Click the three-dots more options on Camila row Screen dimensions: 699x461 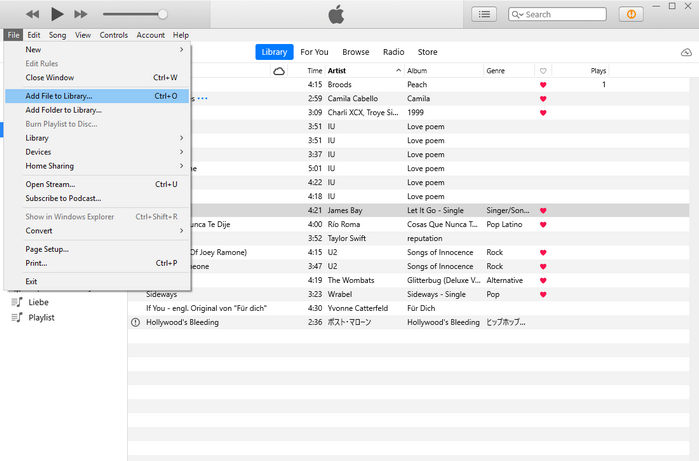[x=202, y=99]
